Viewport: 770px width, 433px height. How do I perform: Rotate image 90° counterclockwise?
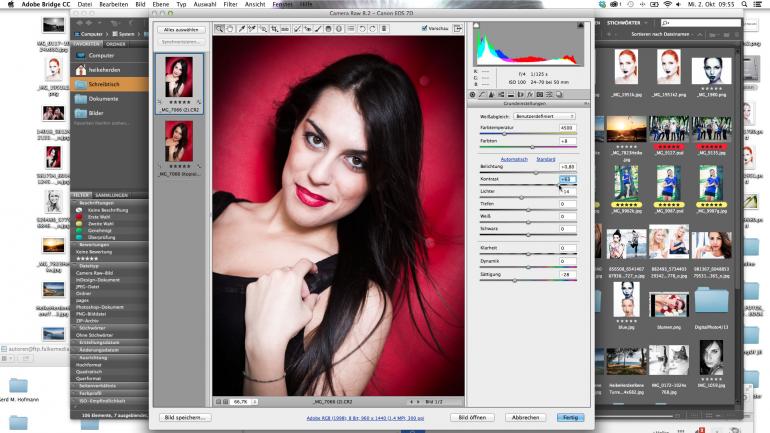coord(362,29)
